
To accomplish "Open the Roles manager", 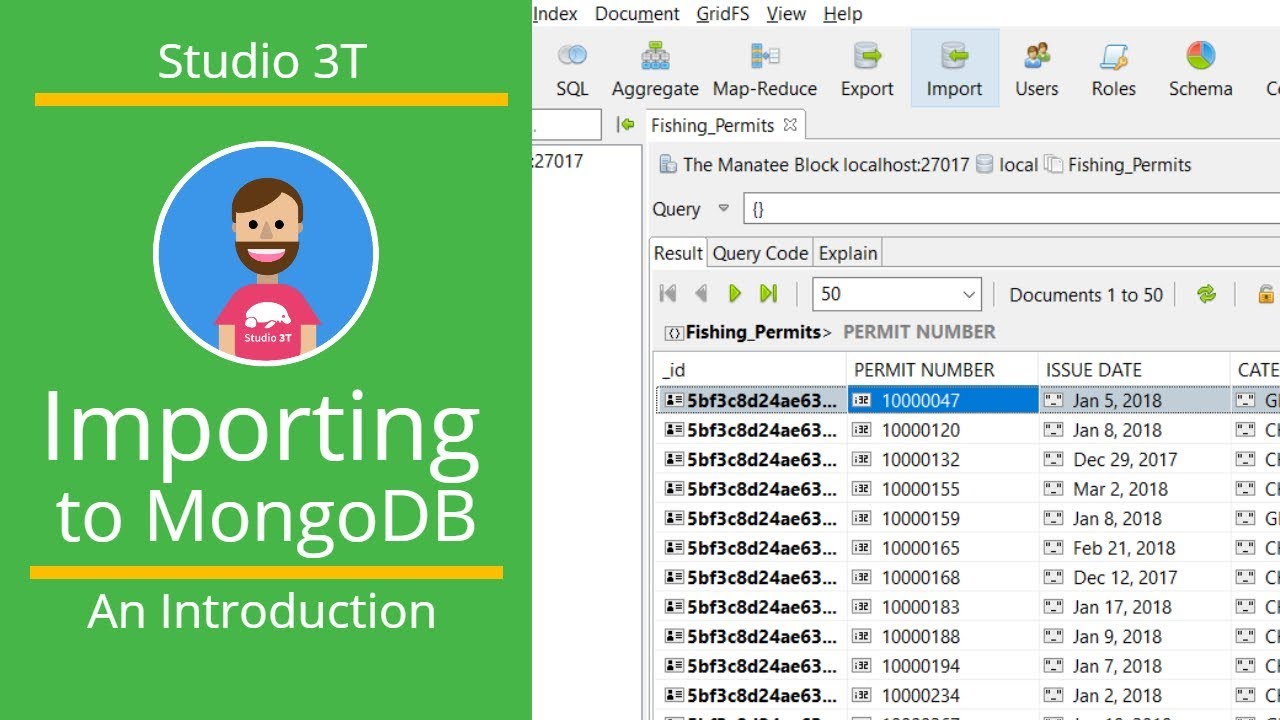I will coord(1113,68).
